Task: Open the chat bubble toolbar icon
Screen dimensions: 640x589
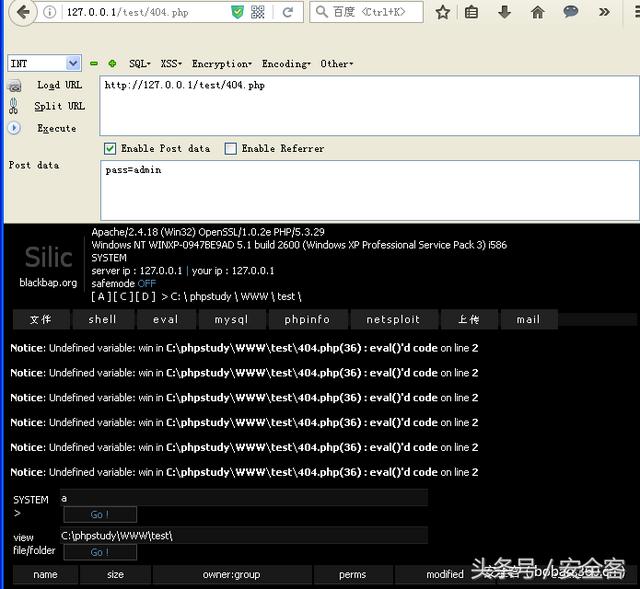Action: (571, 12)
